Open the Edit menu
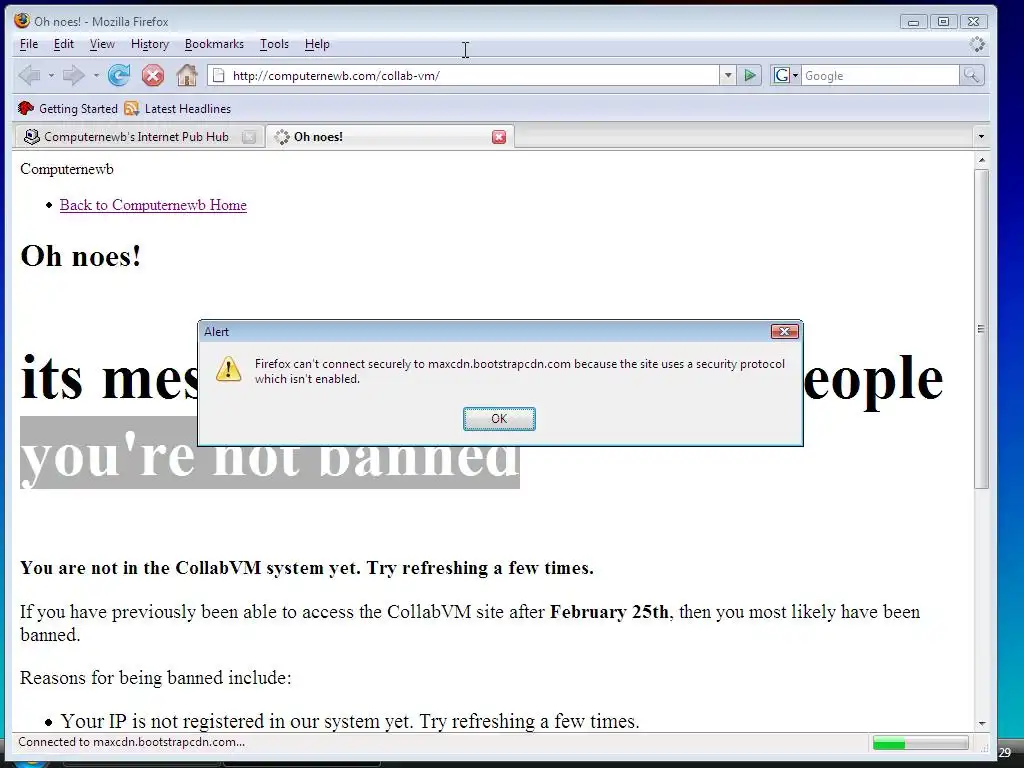This screenshot has height=768, width=1024. [x=63, y=44]
